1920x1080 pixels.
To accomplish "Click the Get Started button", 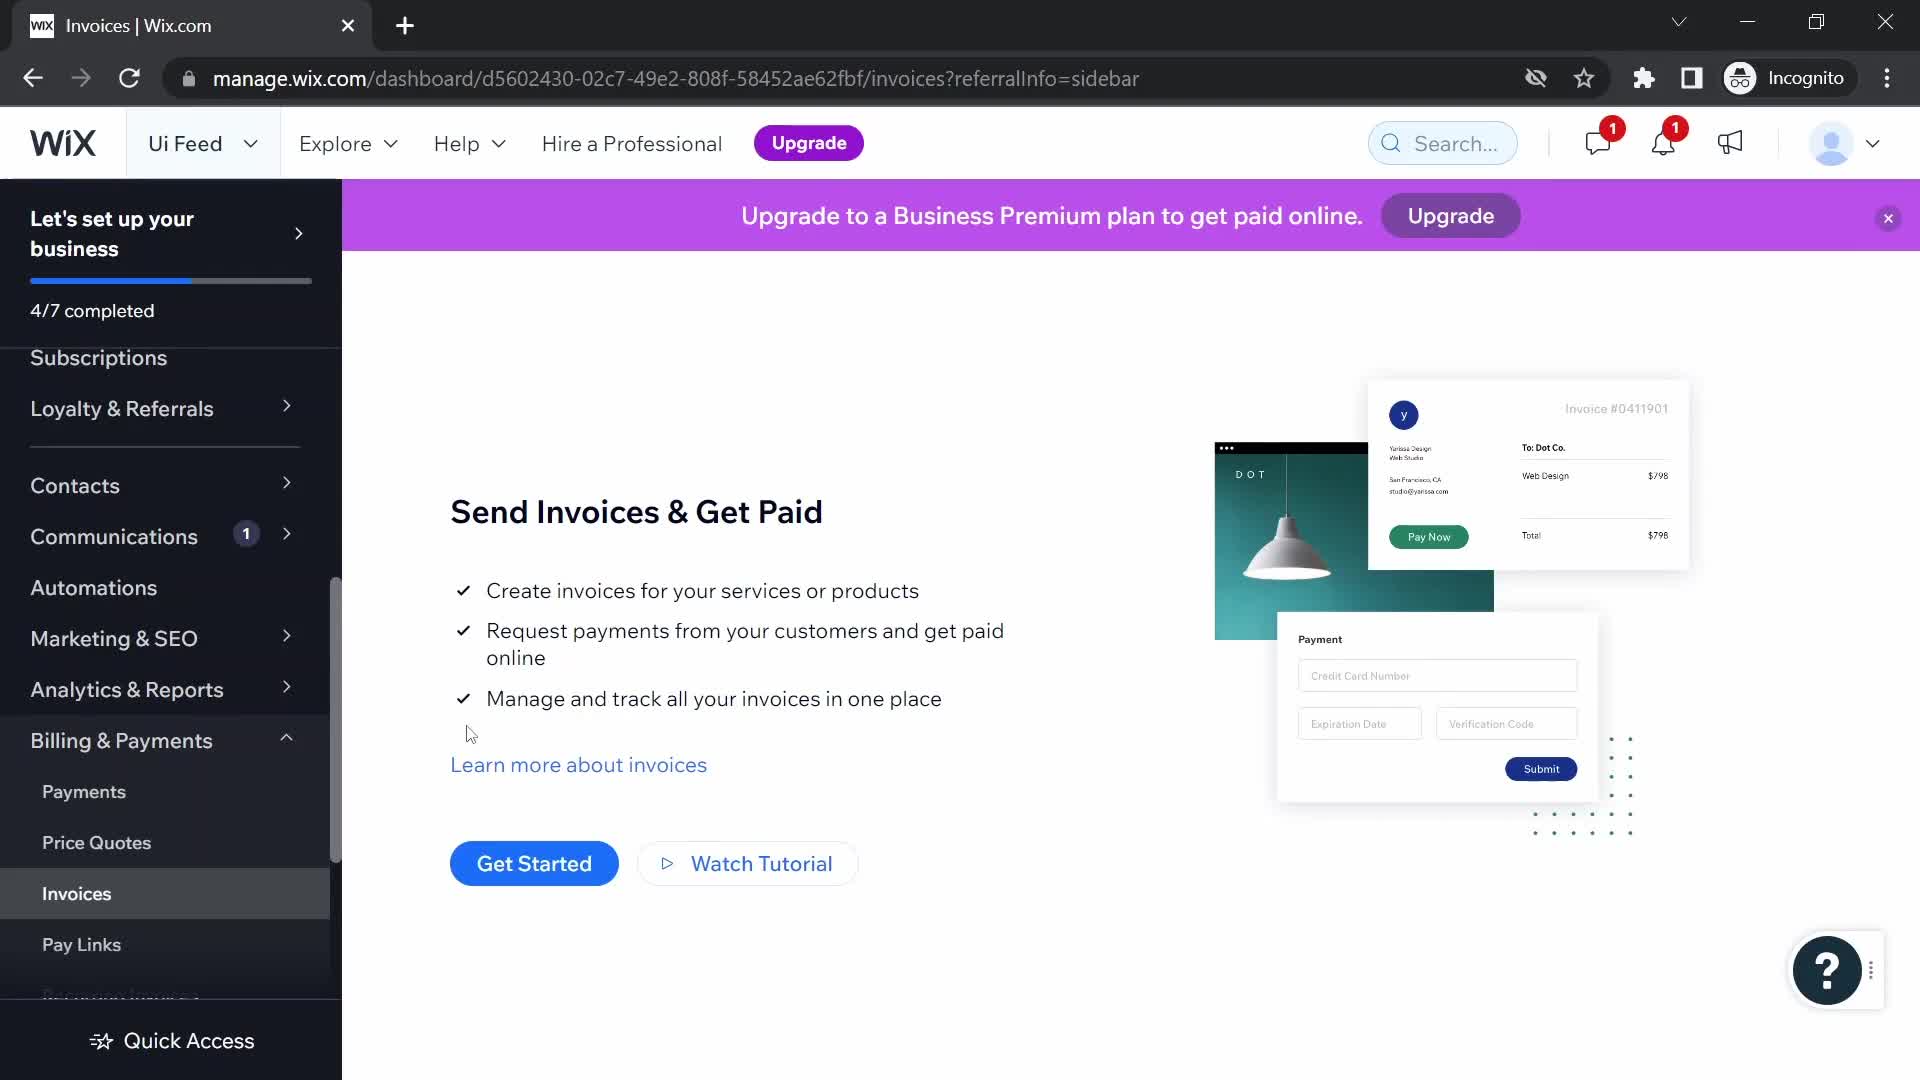I will pos(534,864).
